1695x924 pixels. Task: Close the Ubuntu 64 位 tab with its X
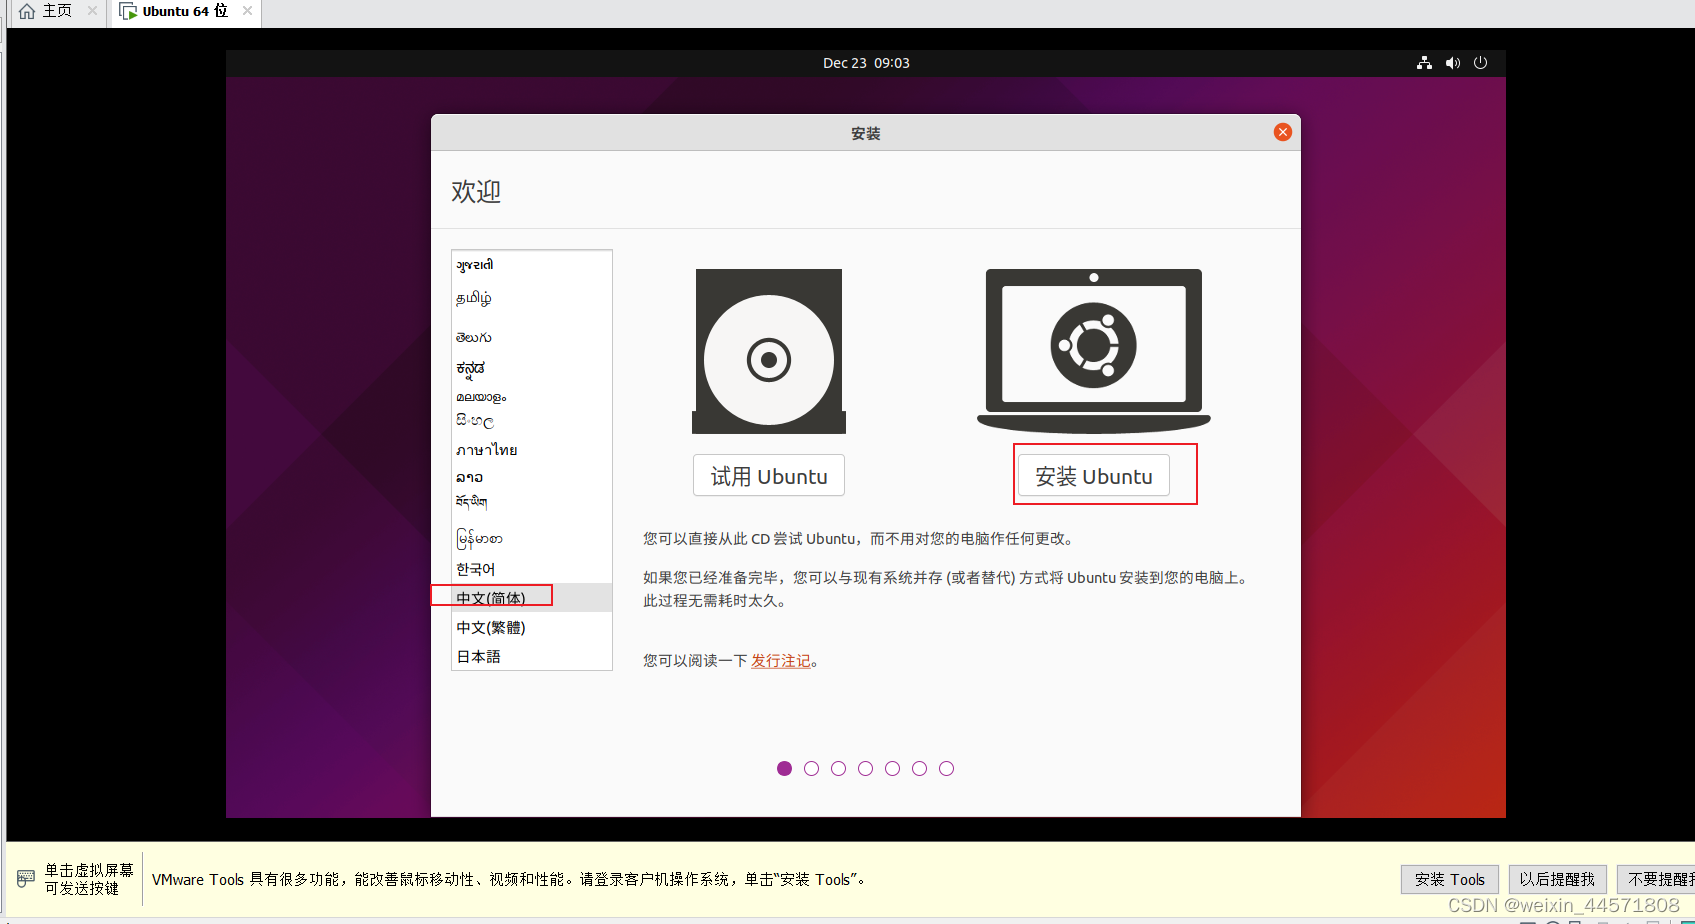pos(247,11)
